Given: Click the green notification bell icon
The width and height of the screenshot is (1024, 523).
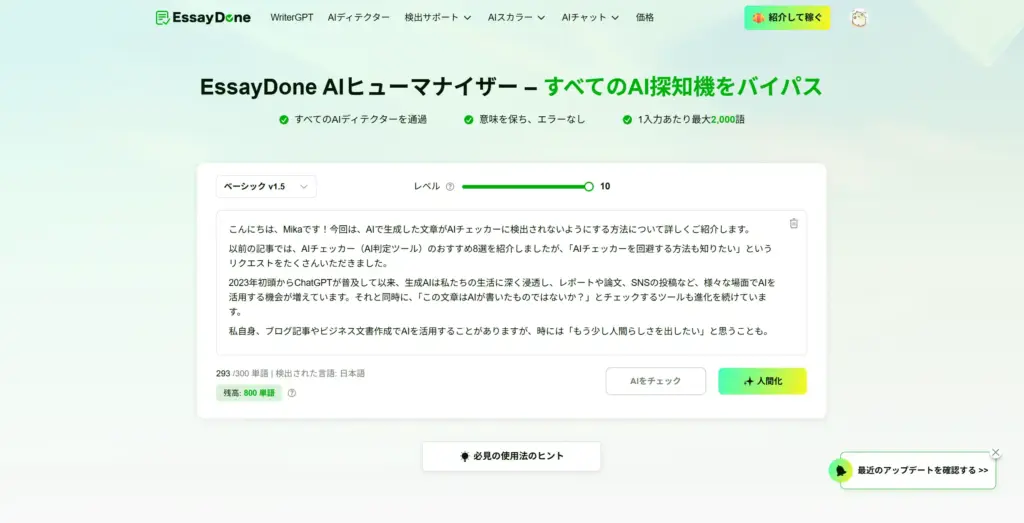Looking at the screenshot, I should pyautogui.click(x=840, y=470).
